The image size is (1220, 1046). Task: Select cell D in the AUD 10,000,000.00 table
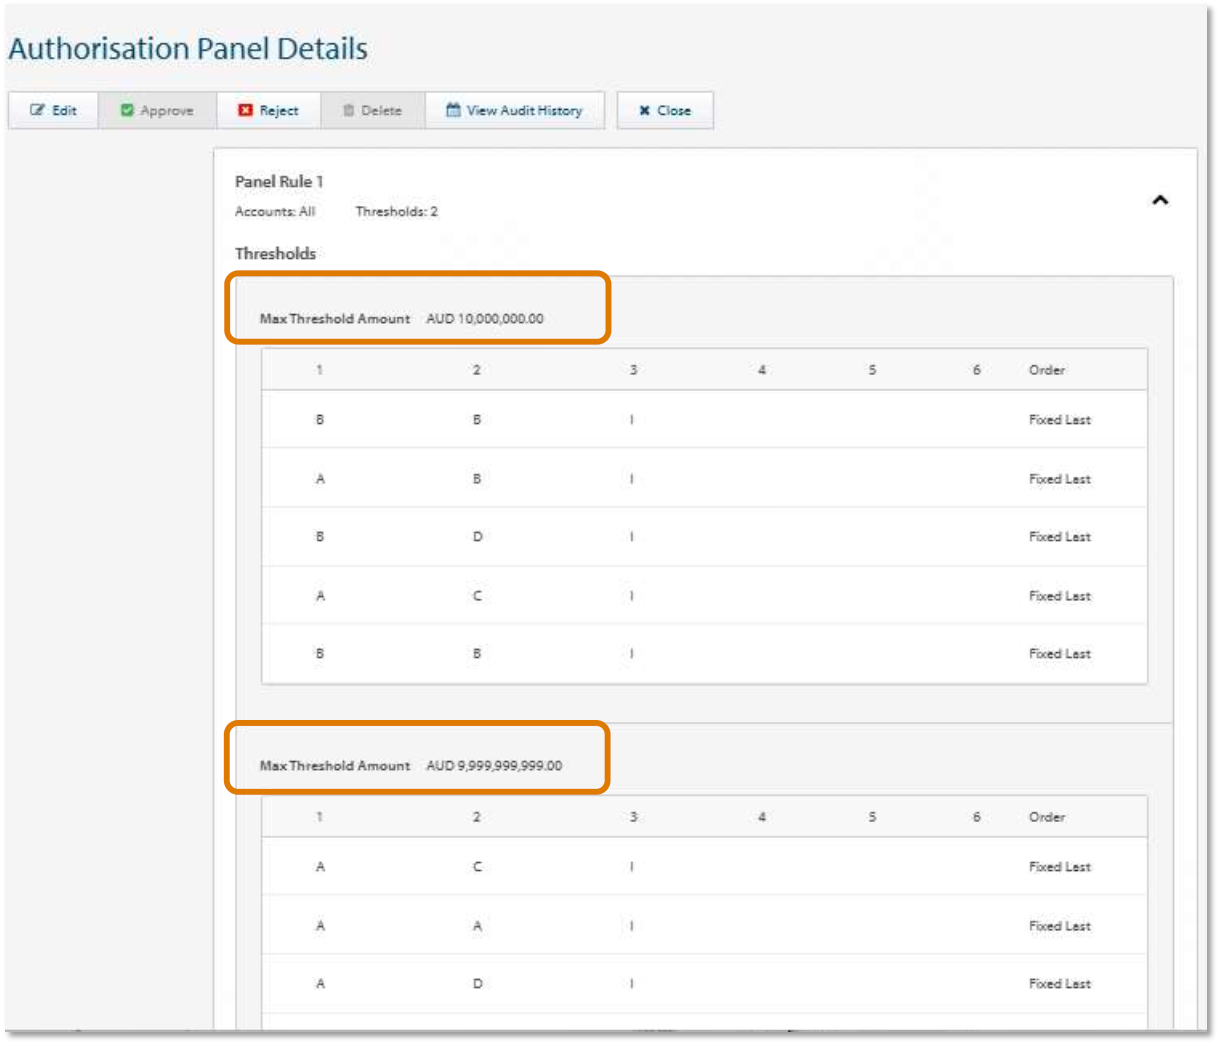tap(477, 537)
